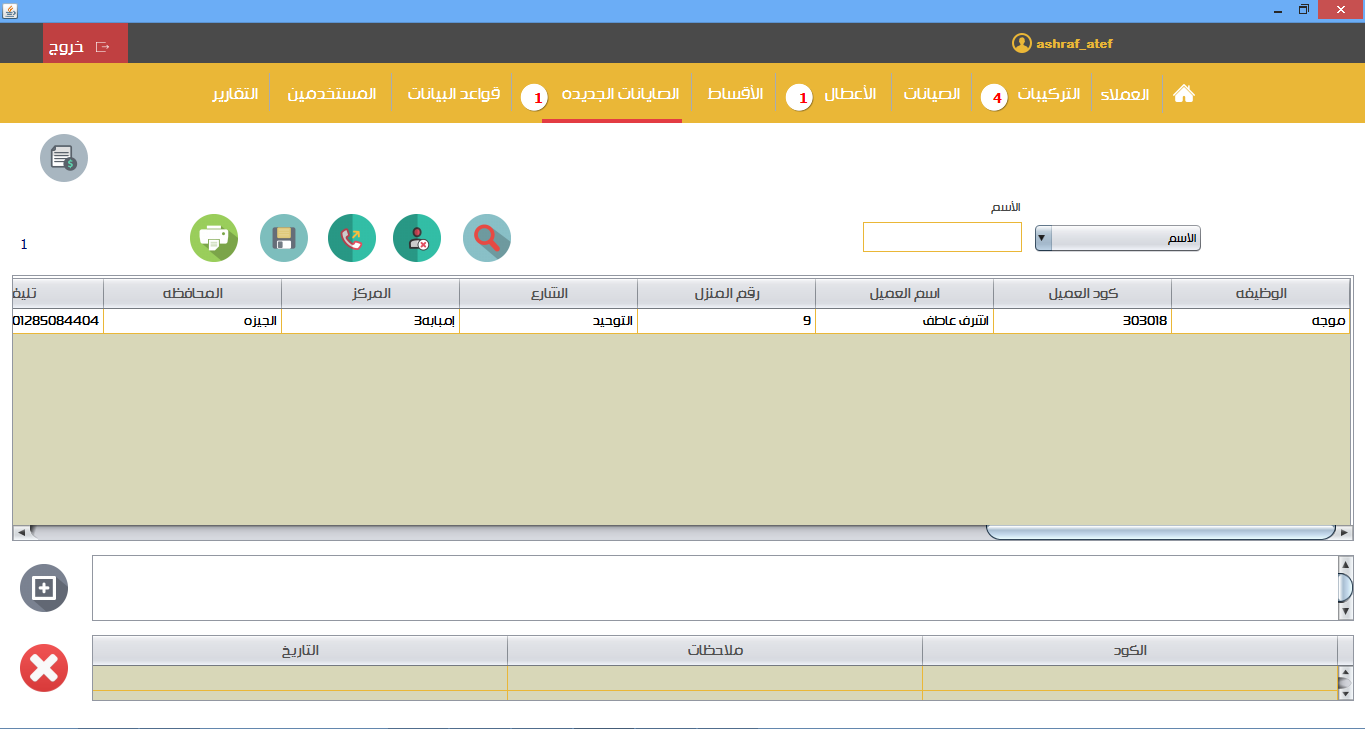Click the horizontal scrollbar thumb under the table
Image resolution: width=1365 pixels, height=729 pixels.
tap(1161, 532)
